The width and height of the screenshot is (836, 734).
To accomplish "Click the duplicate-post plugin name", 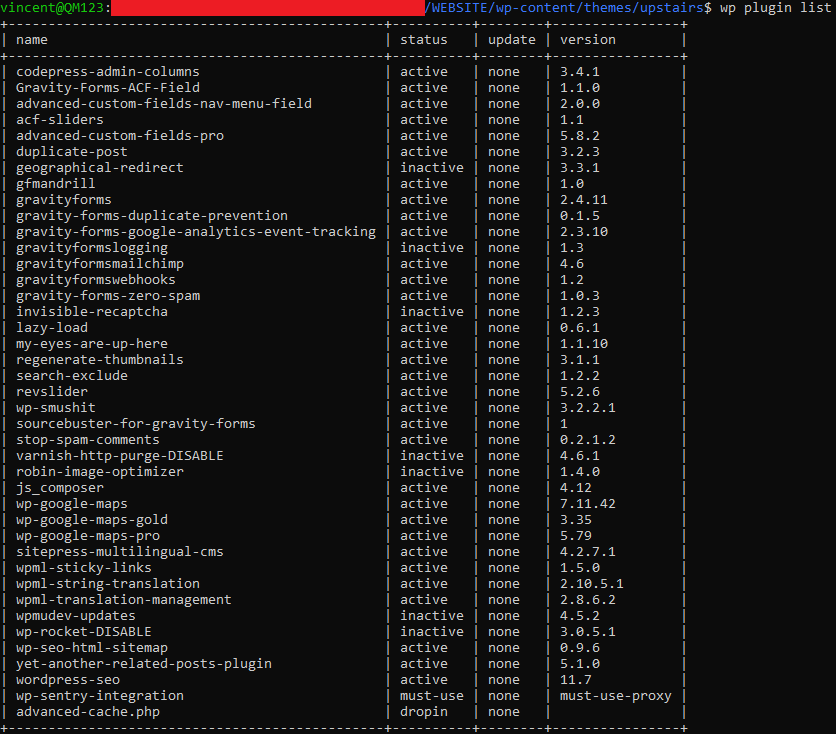I will (71, 152).
